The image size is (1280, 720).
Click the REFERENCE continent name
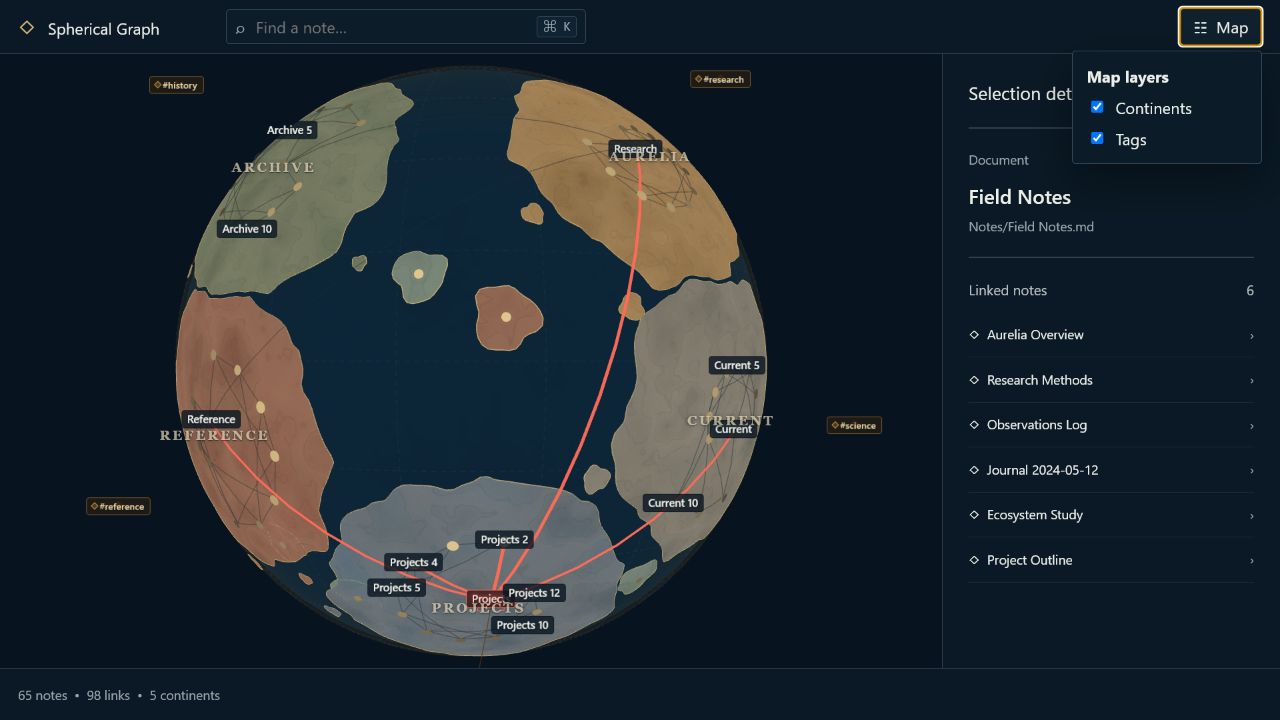pyautogui.click(x=214, y=435)
